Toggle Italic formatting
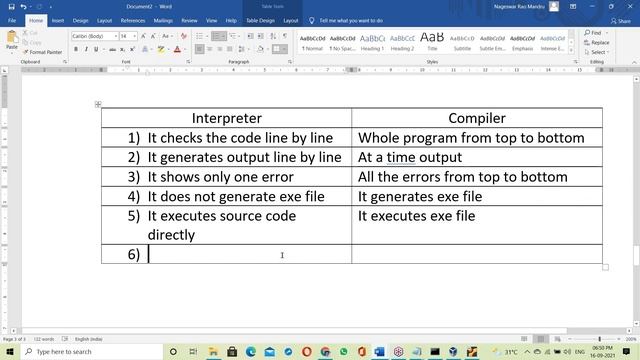Viewport: 640px width, 360px height. (86, 49)
